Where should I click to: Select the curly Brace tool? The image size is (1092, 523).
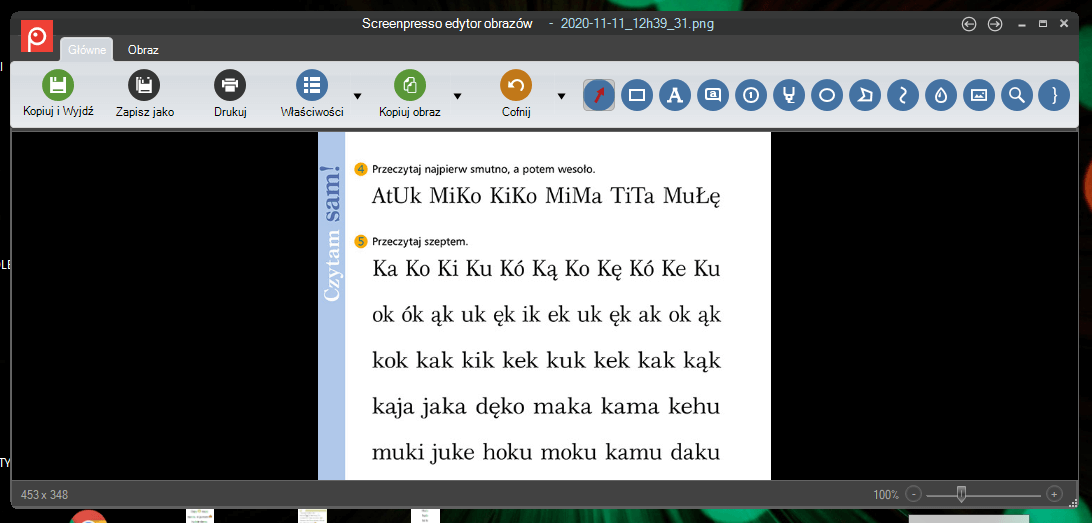coord(1054,95)
